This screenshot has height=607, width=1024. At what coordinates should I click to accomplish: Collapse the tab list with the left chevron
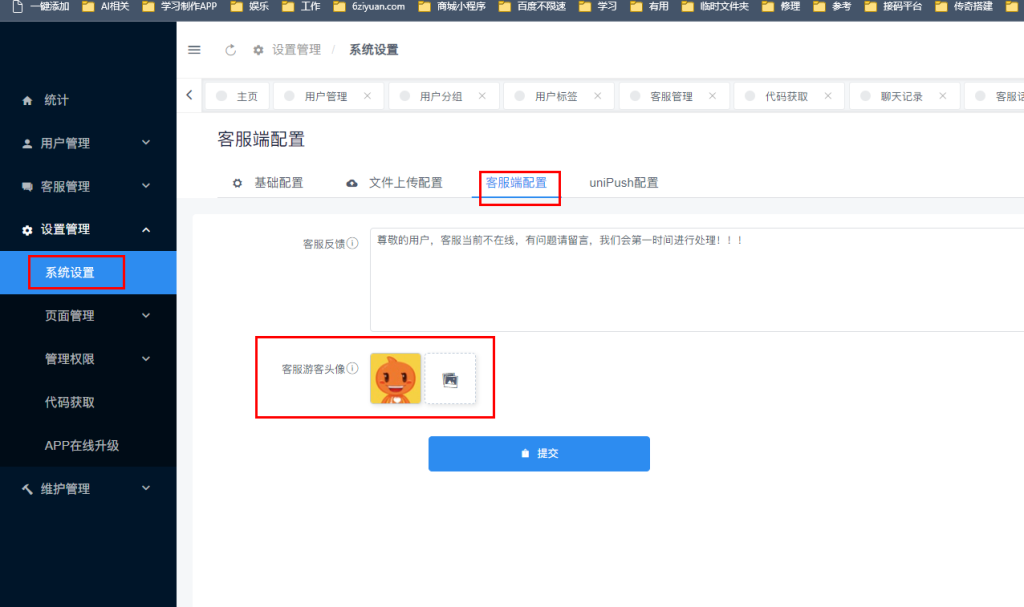(x=189, y=94)
